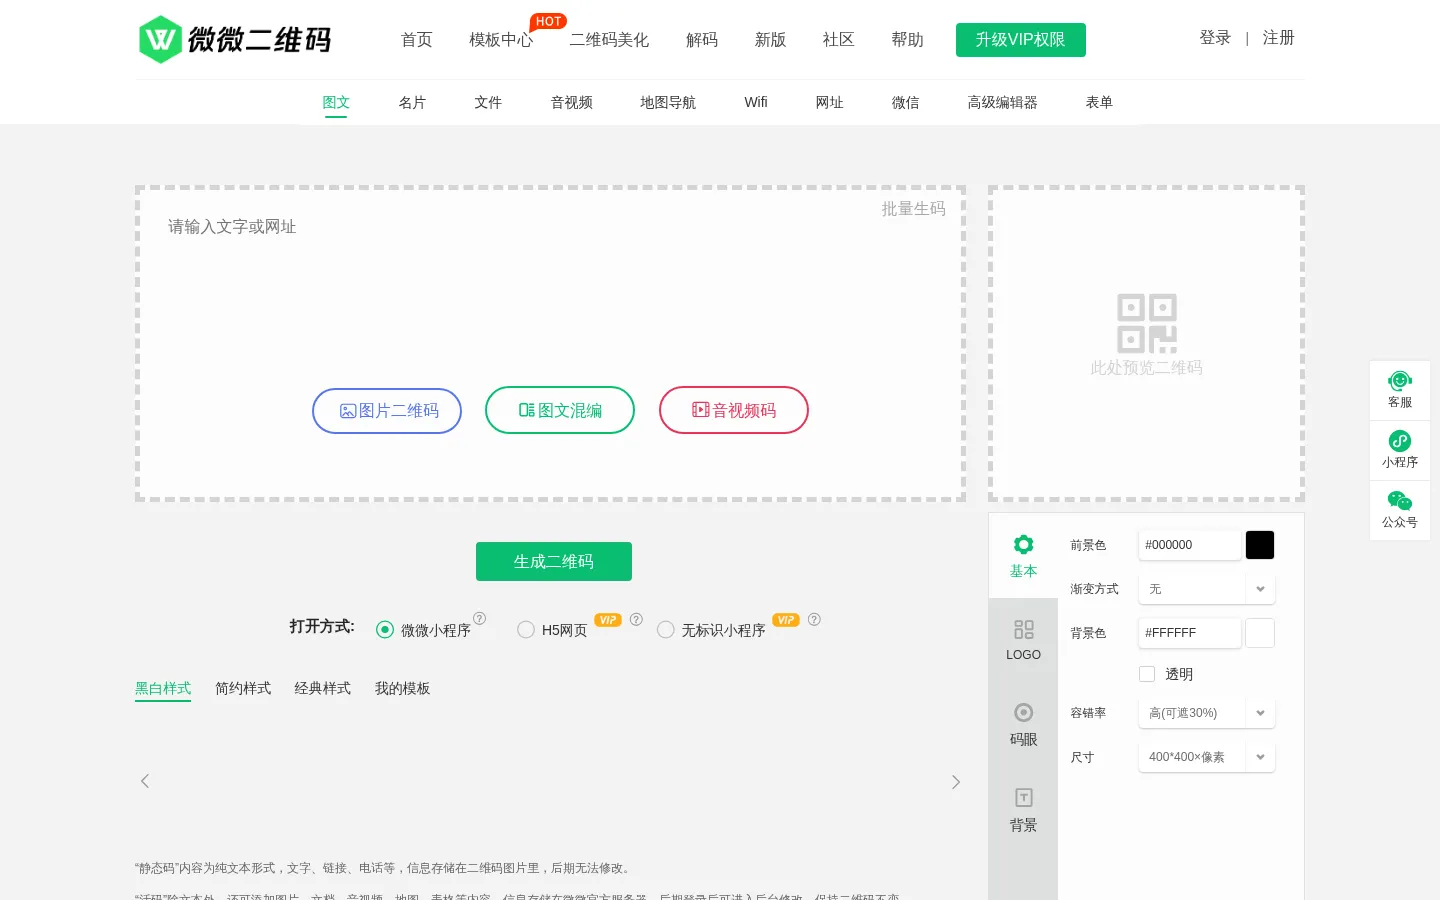1440x900 pixels.
Task: Click the 登录 login link
Action: tap(1215, 38)
